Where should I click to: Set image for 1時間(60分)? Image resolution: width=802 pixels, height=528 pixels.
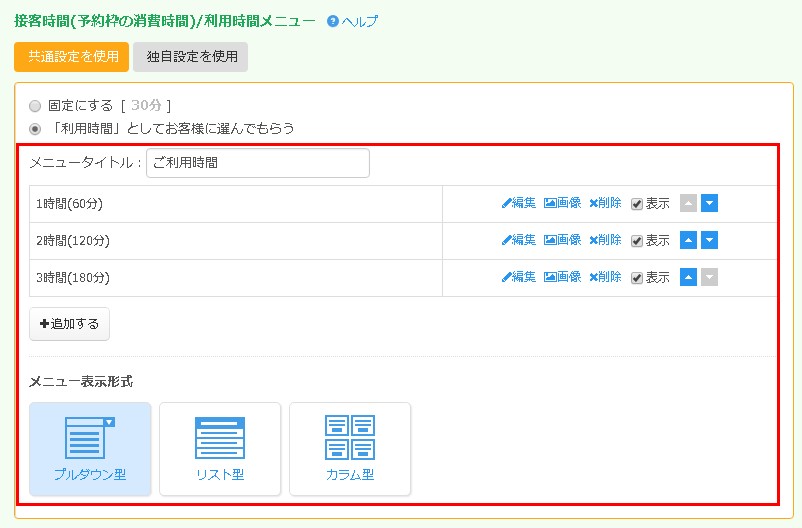click(563, 203)
